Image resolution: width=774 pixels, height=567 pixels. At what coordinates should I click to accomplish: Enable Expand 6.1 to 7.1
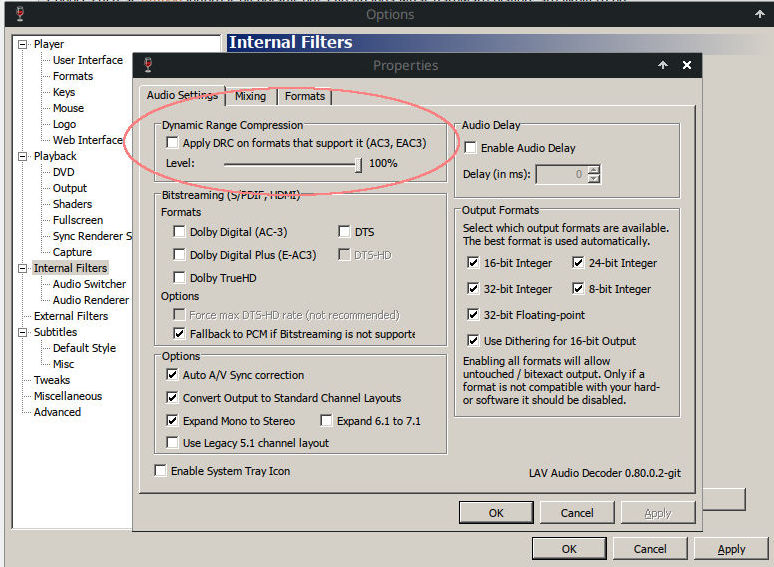click(x=326, y=420)
